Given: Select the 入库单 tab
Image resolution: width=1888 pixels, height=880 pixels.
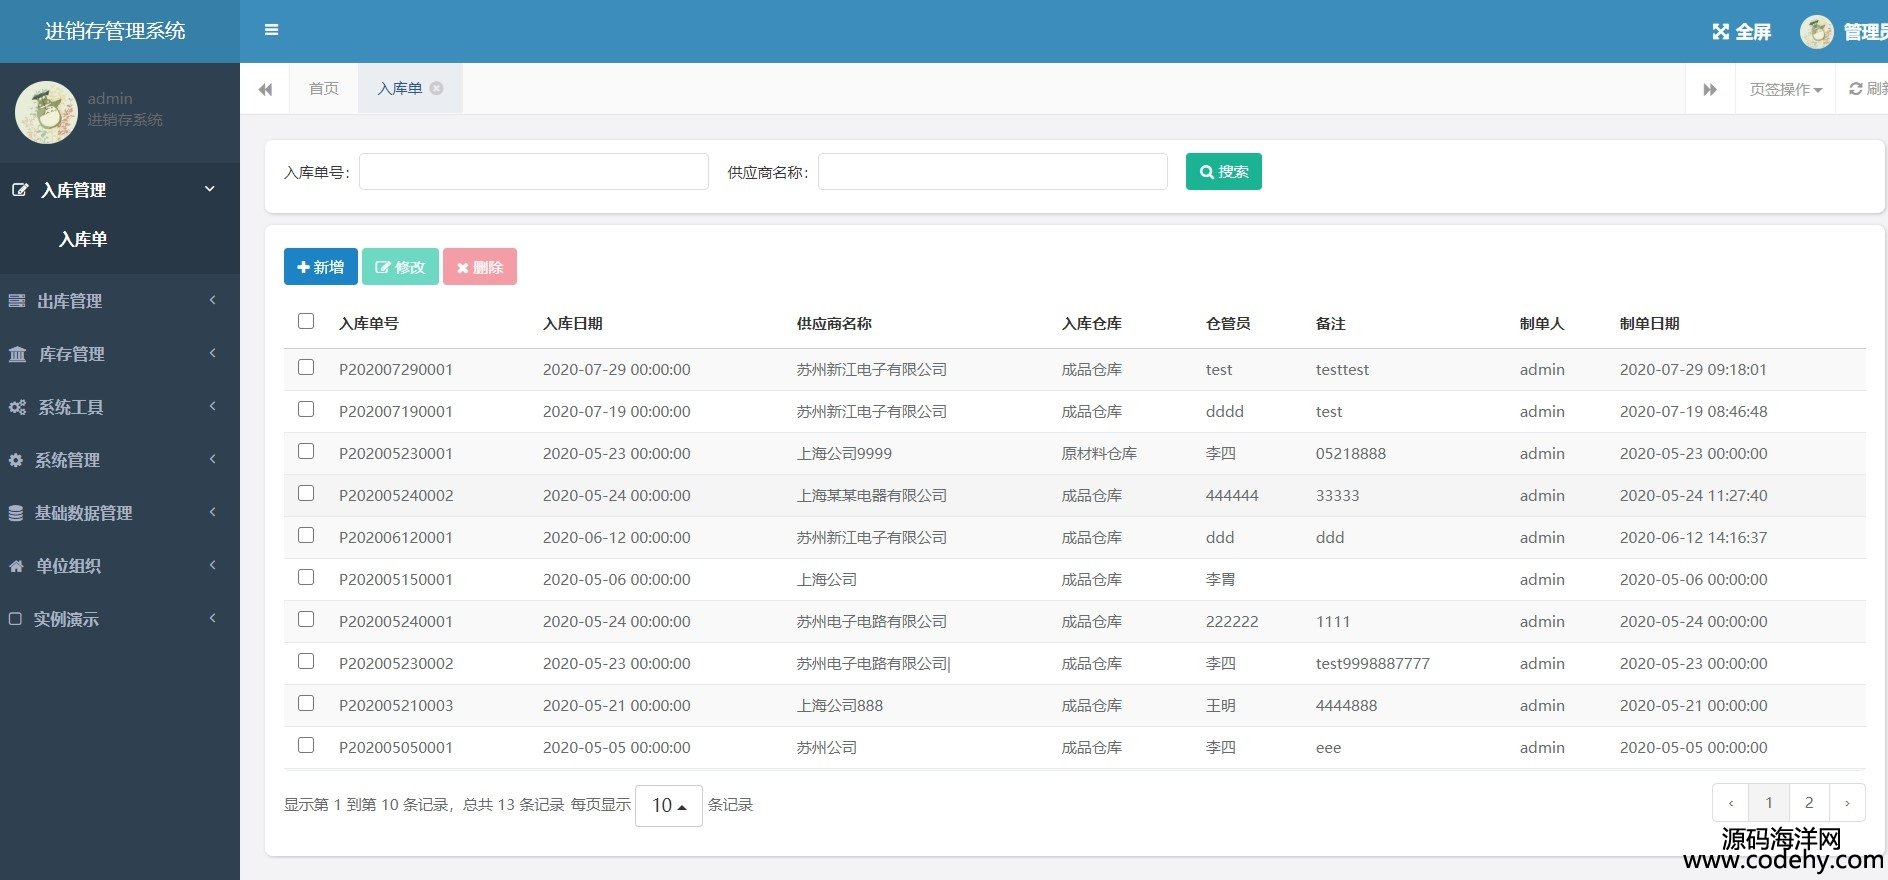Looking at the screenshot, I should (399, 88).
